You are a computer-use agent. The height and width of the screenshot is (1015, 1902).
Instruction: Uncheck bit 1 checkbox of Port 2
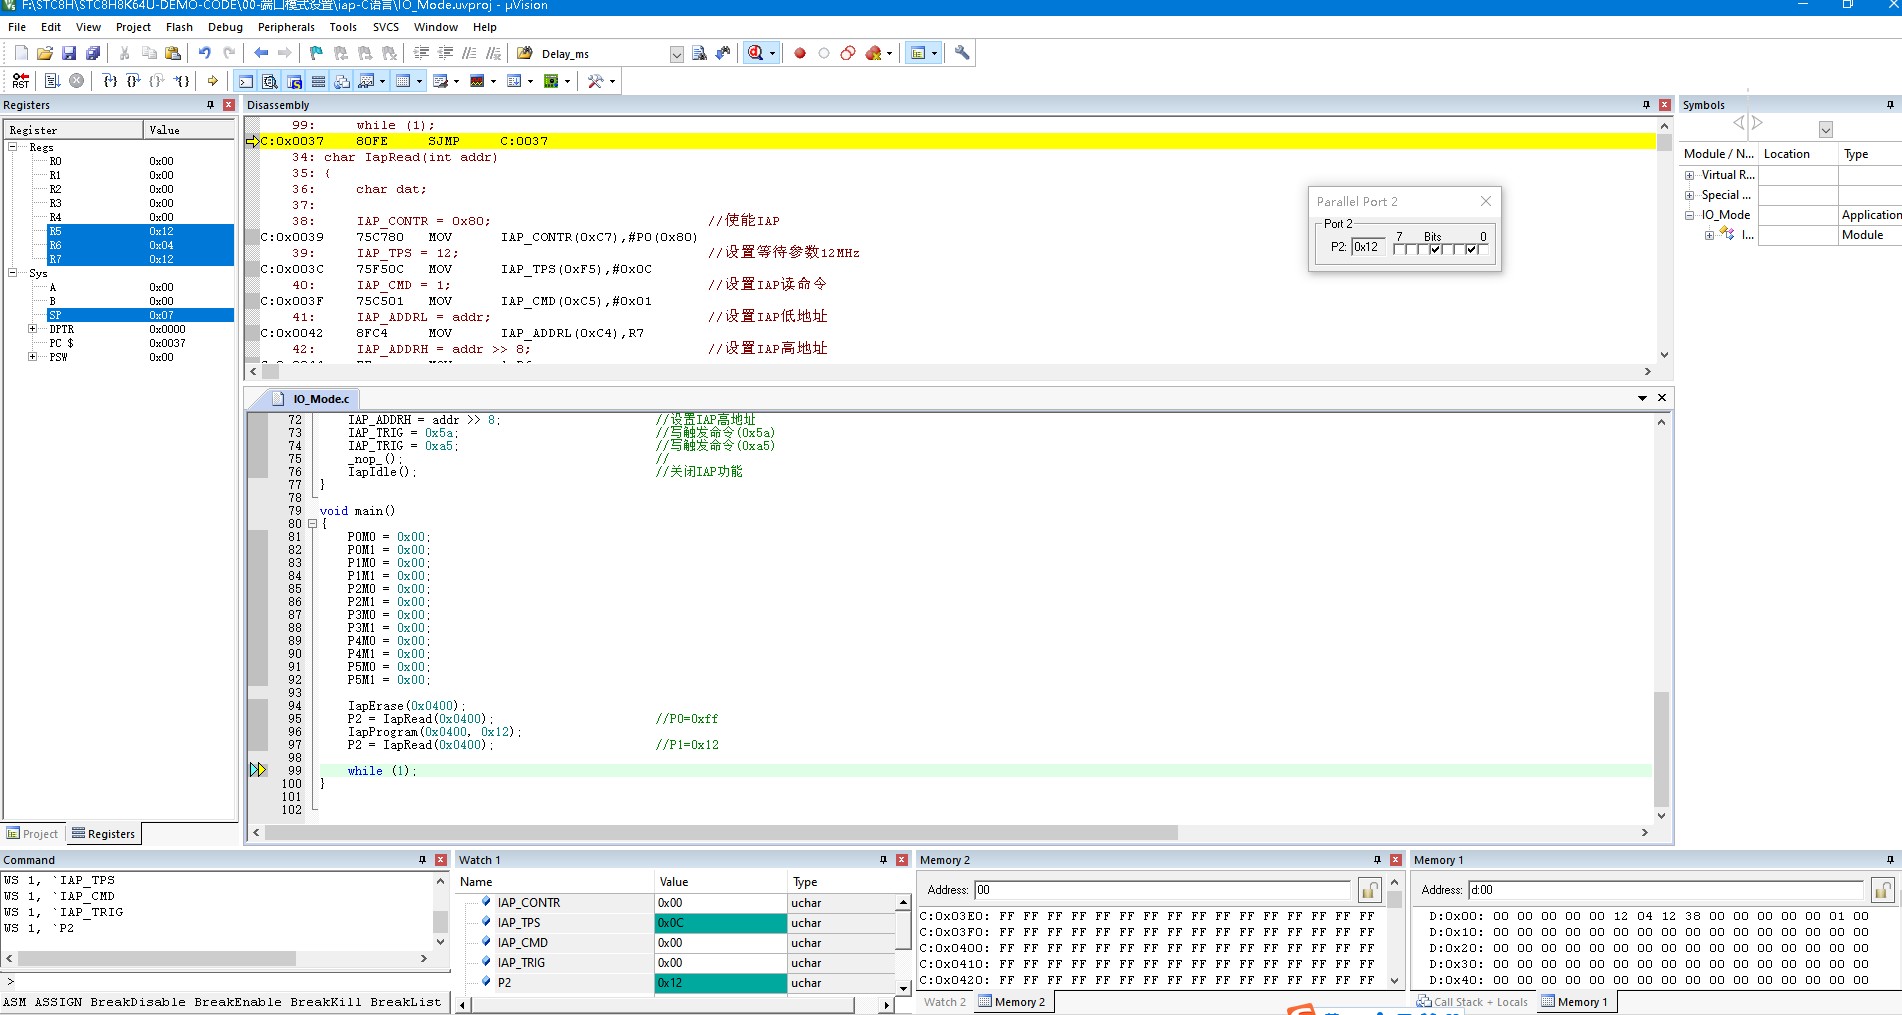click(x=1471, y=249)
